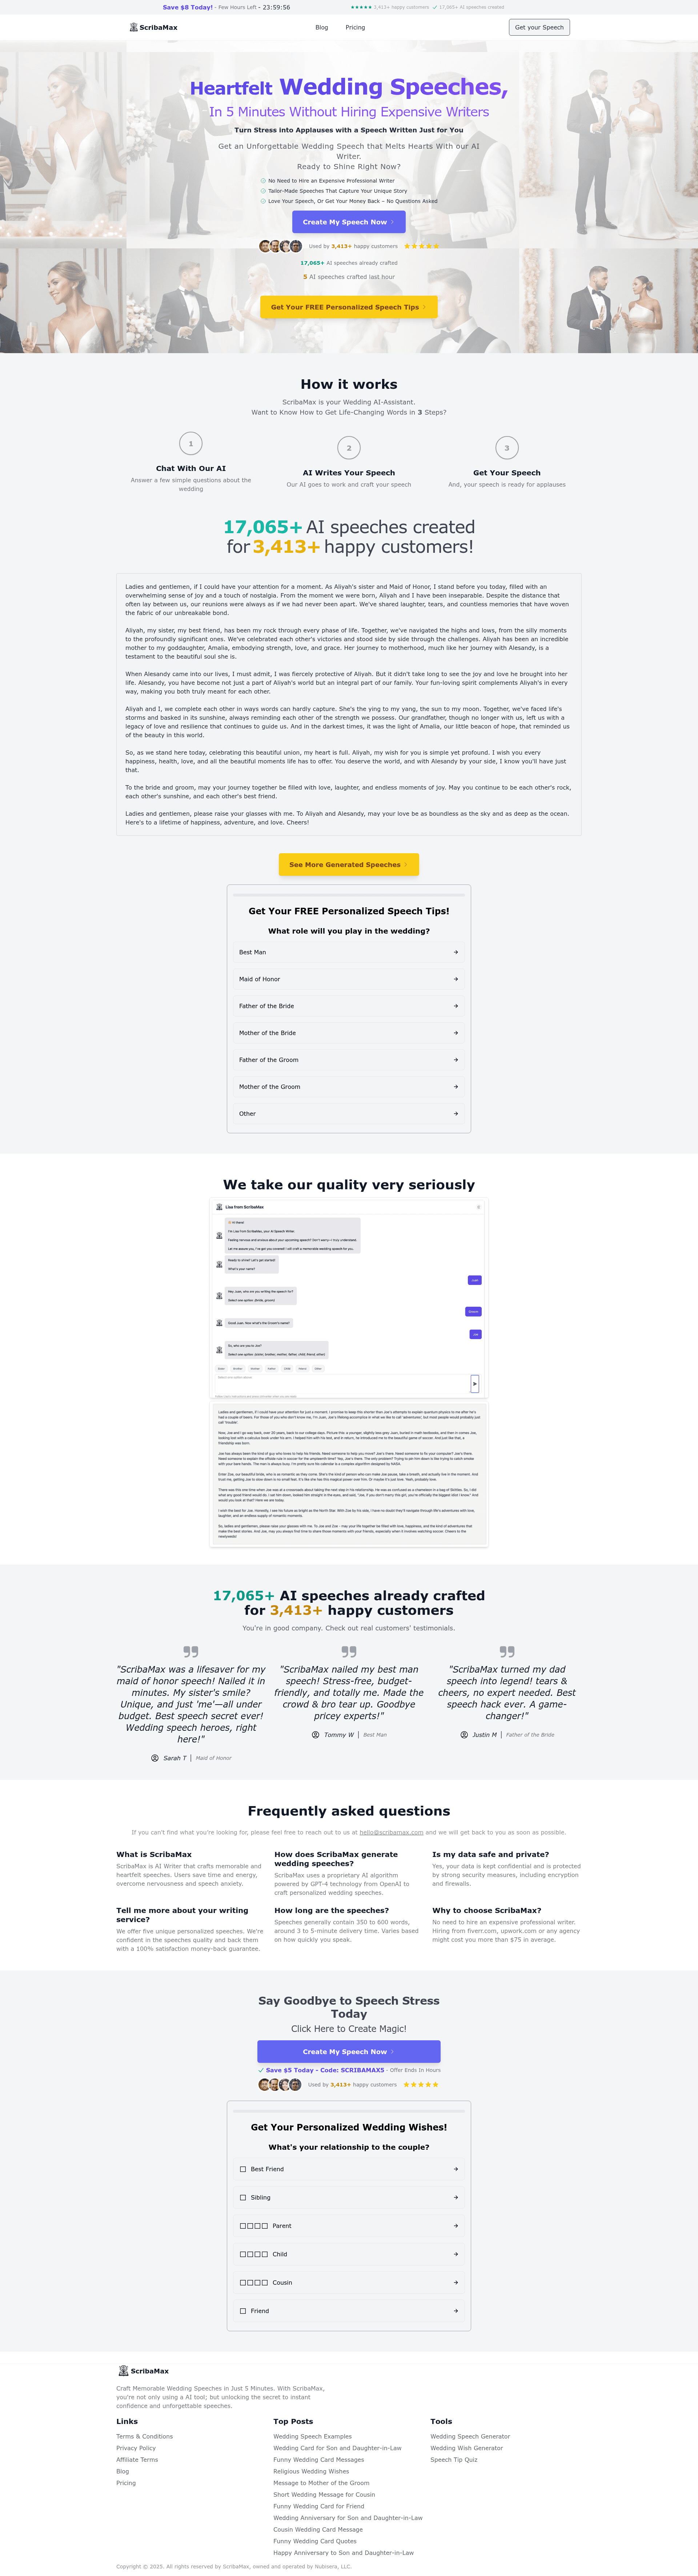The image size is (698, 2576).
Task: Click the arrow icon on the Cousin row
Action: [x=456, y=2282]
